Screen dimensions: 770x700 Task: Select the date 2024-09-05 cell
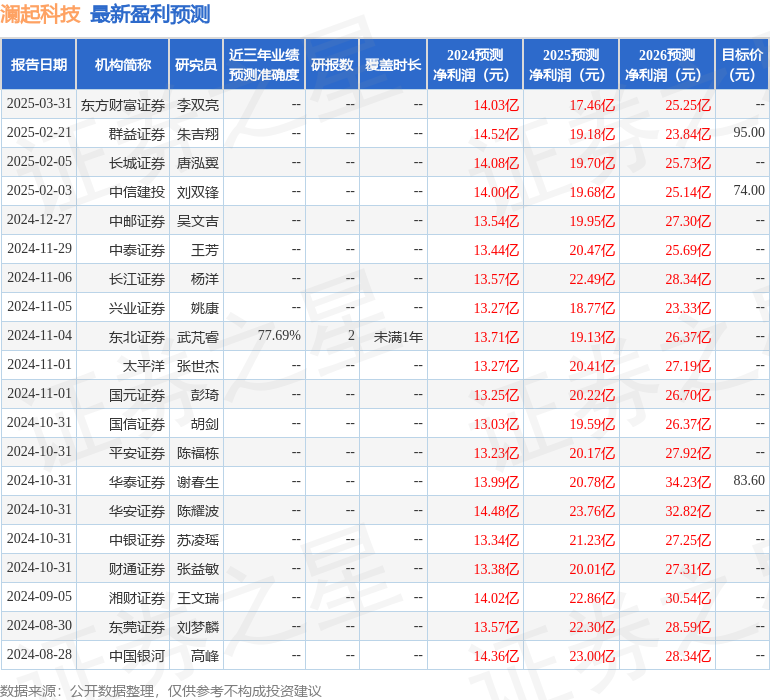(39, 596)
